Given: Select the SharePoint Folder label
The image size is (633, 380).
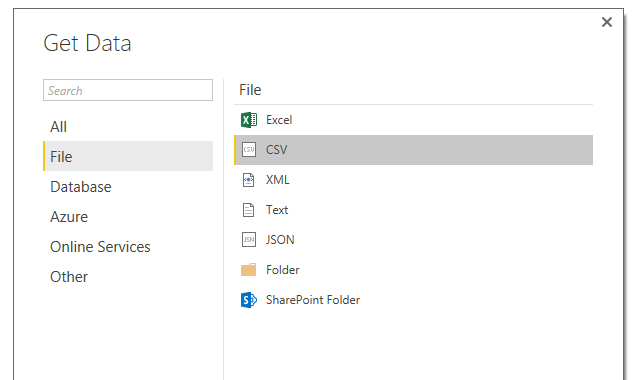Looking at the screenshot, I should pyautogui.click(x=313, y=300).
